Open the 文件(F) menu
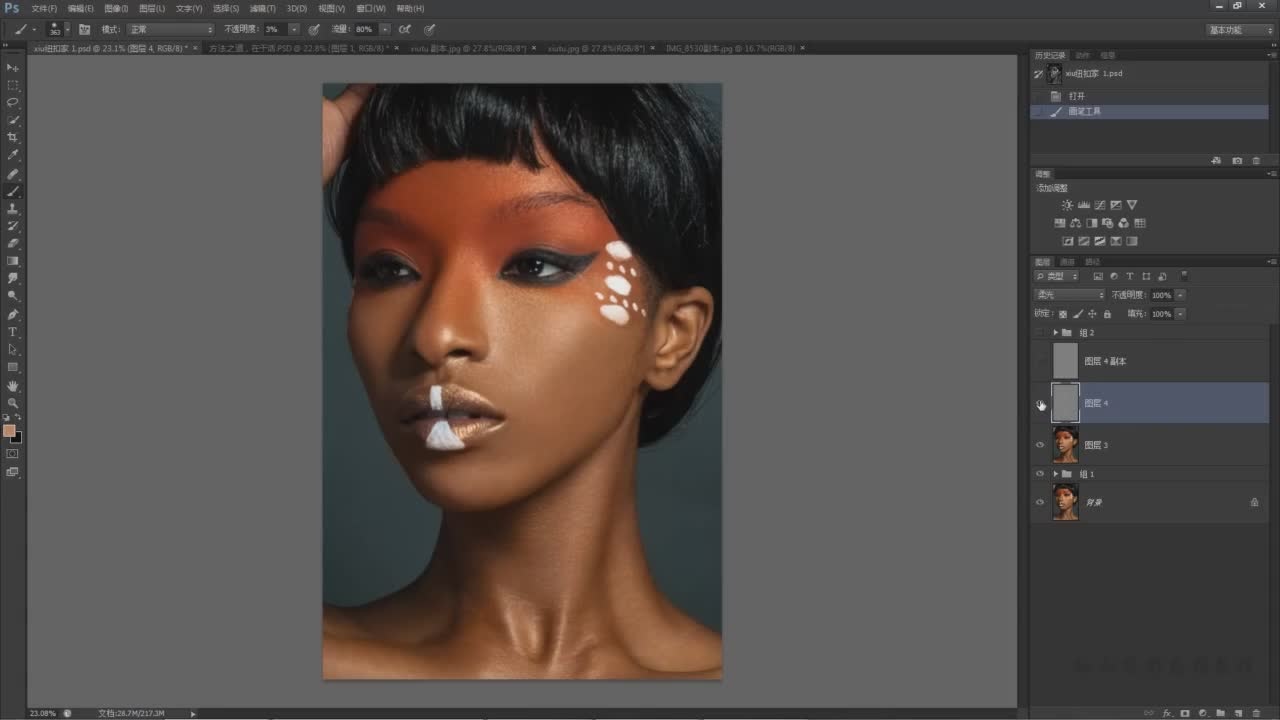The width and height of the screenshot is (1280, 720). coord(45,8)
